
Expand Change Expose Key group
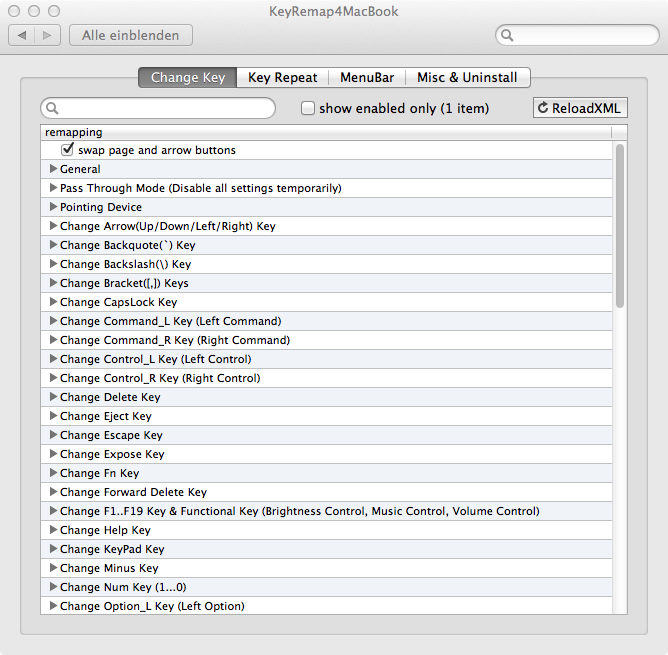point(53,454)
